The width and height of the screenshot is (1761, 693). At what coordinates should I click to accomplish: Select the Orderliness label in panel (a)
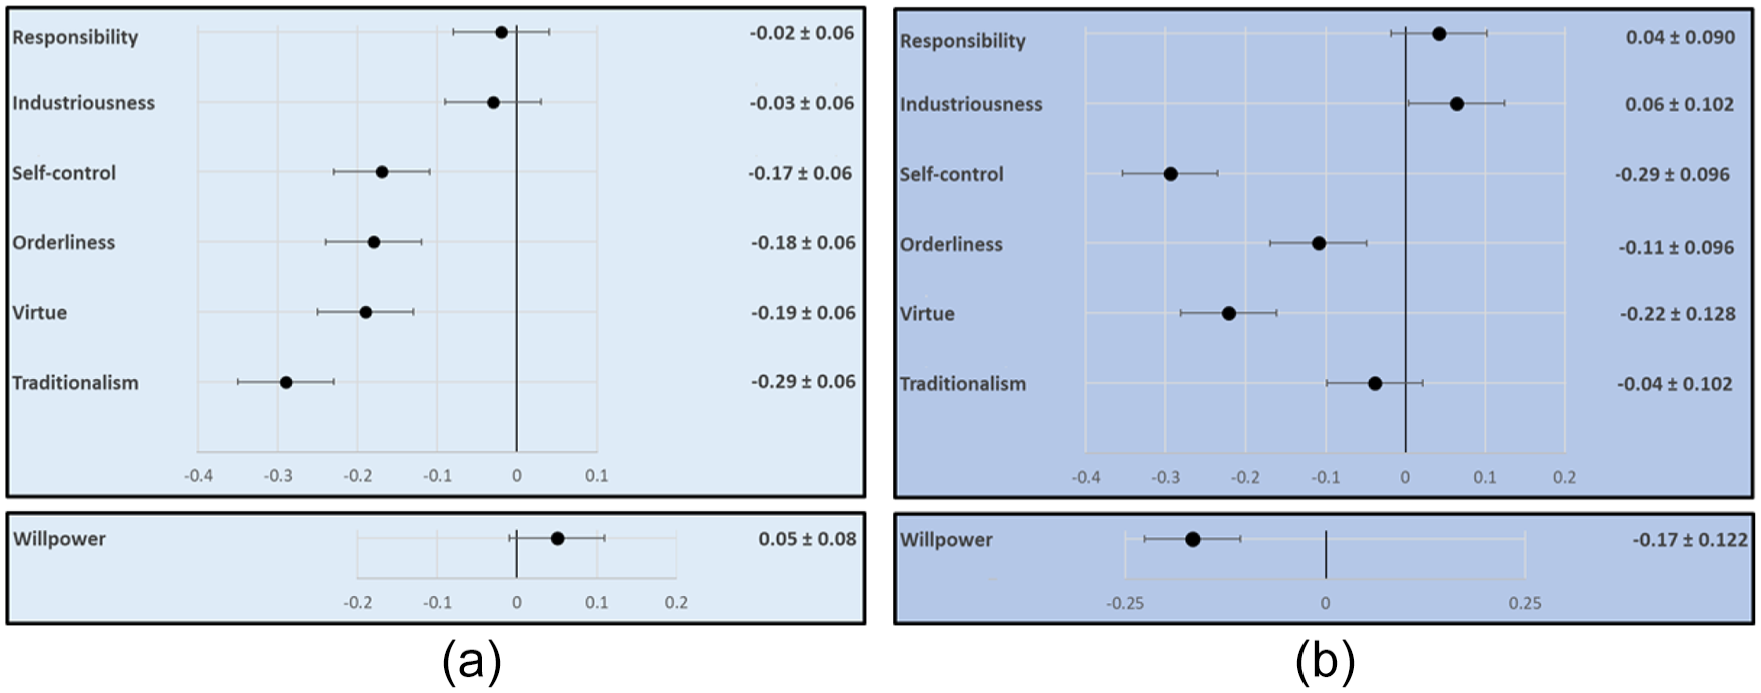(63, 243)
